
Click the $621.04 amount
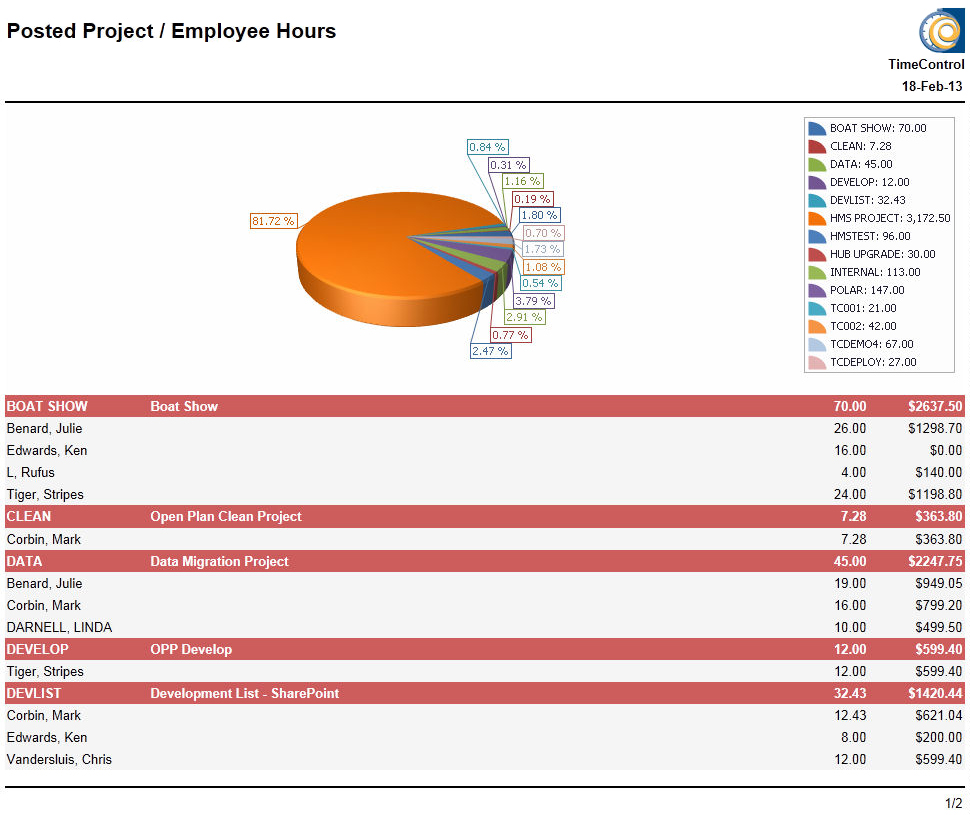point(939,715)
